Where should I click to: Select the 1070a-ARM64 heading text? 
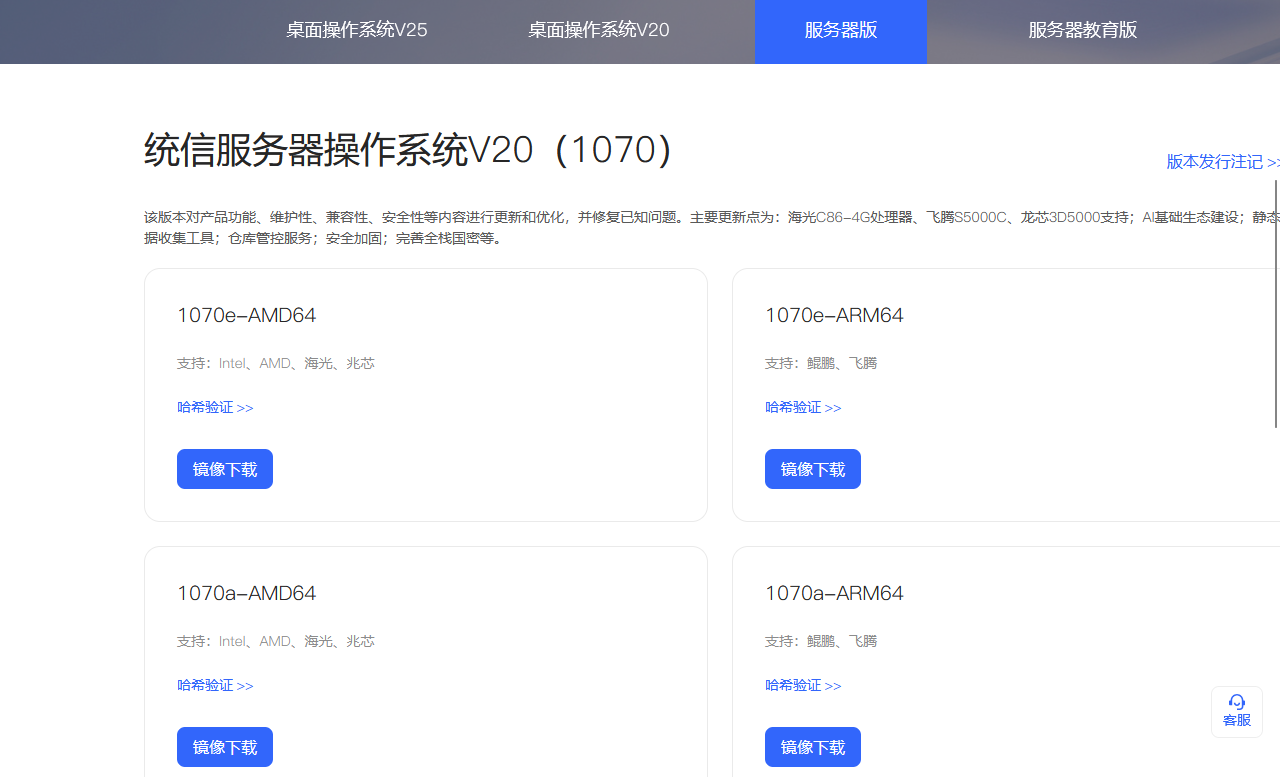(x=834, y=593)
